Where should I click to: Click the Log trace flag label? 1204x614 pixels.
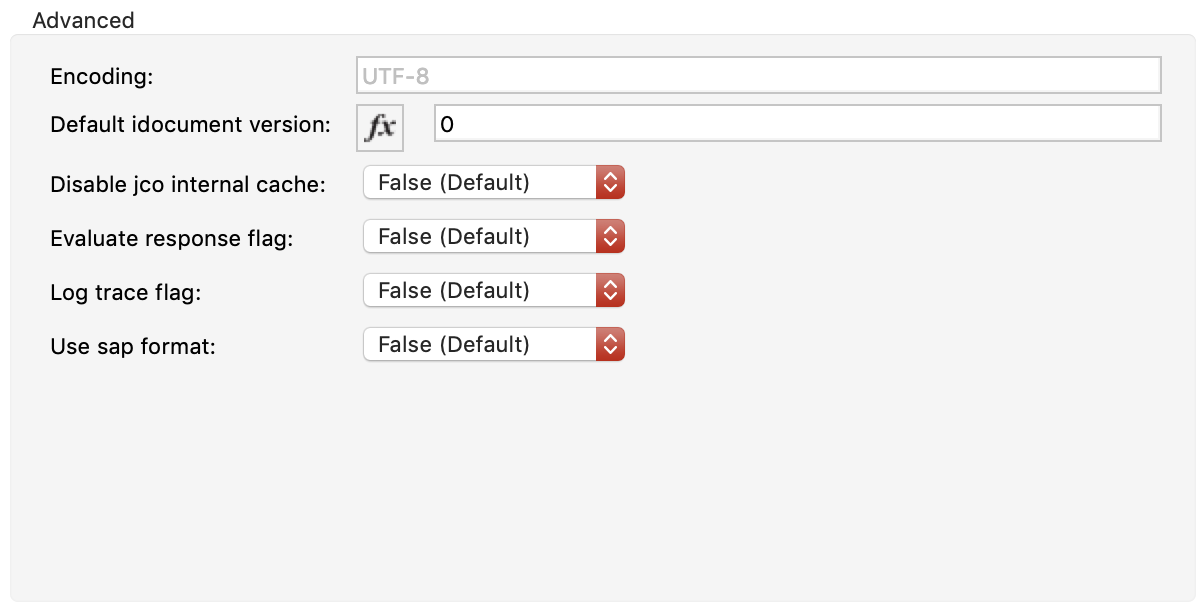coord(124,292)
